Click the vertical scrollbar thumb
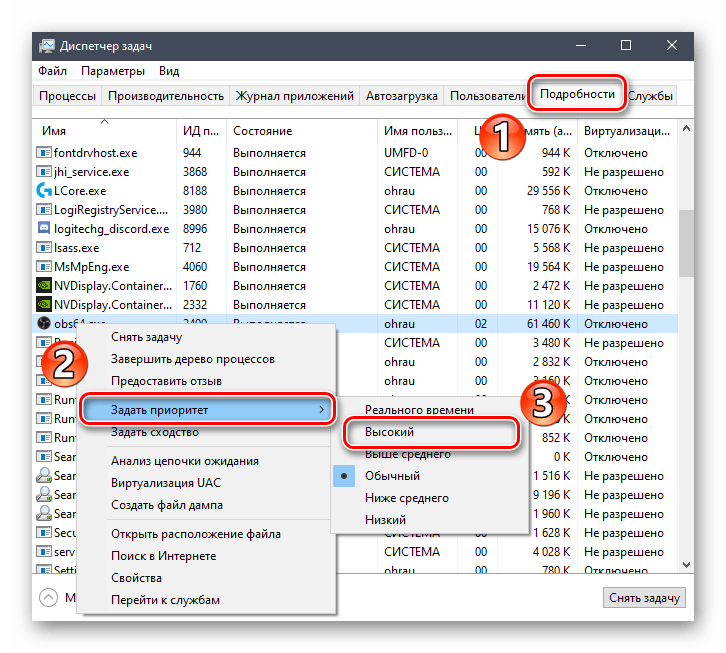This screenshot has width=726, height=653. (686, 243)
